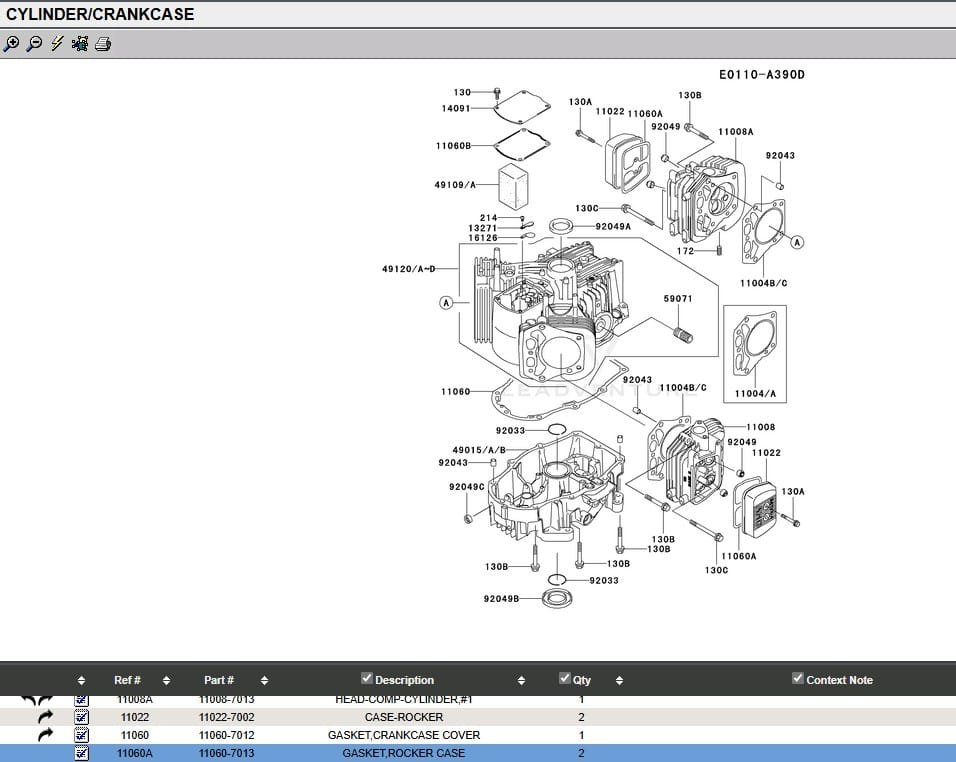The width and height of the screenshot is (956, 762).
Task: Select the CASE-ROCKER parts row
Action: (x=404, y=717)
